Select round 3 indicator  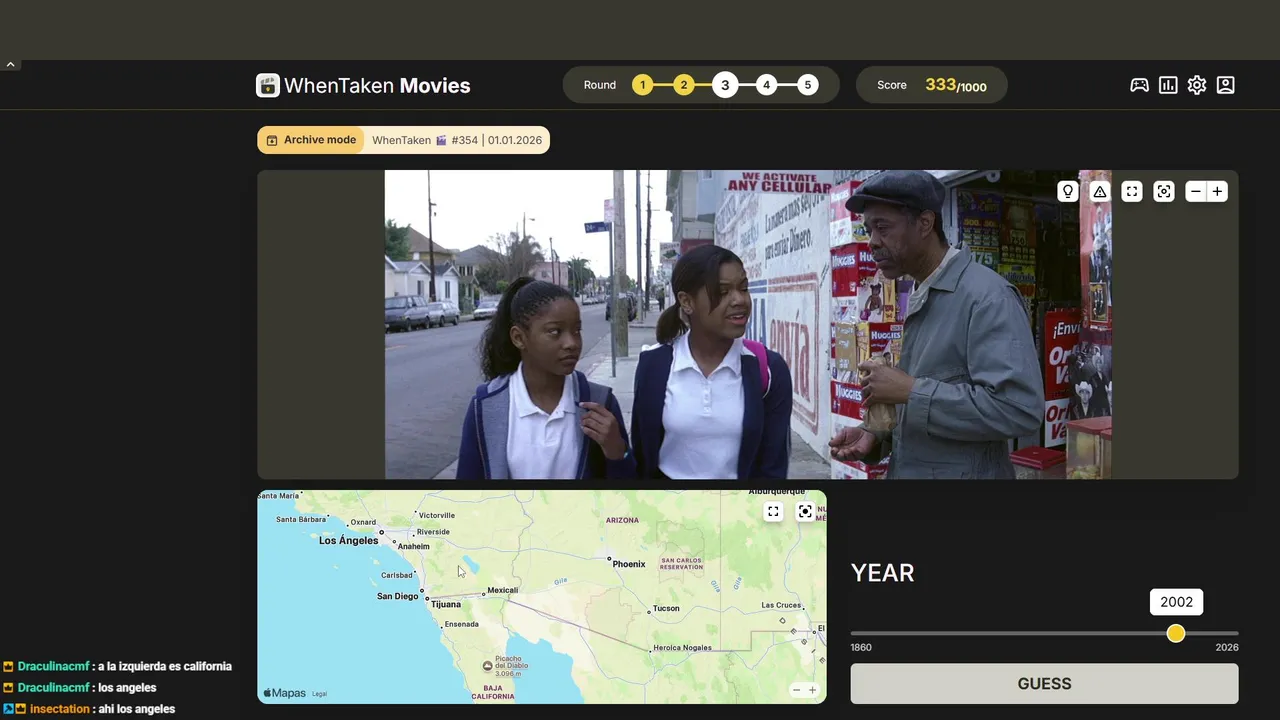(725, 85)
